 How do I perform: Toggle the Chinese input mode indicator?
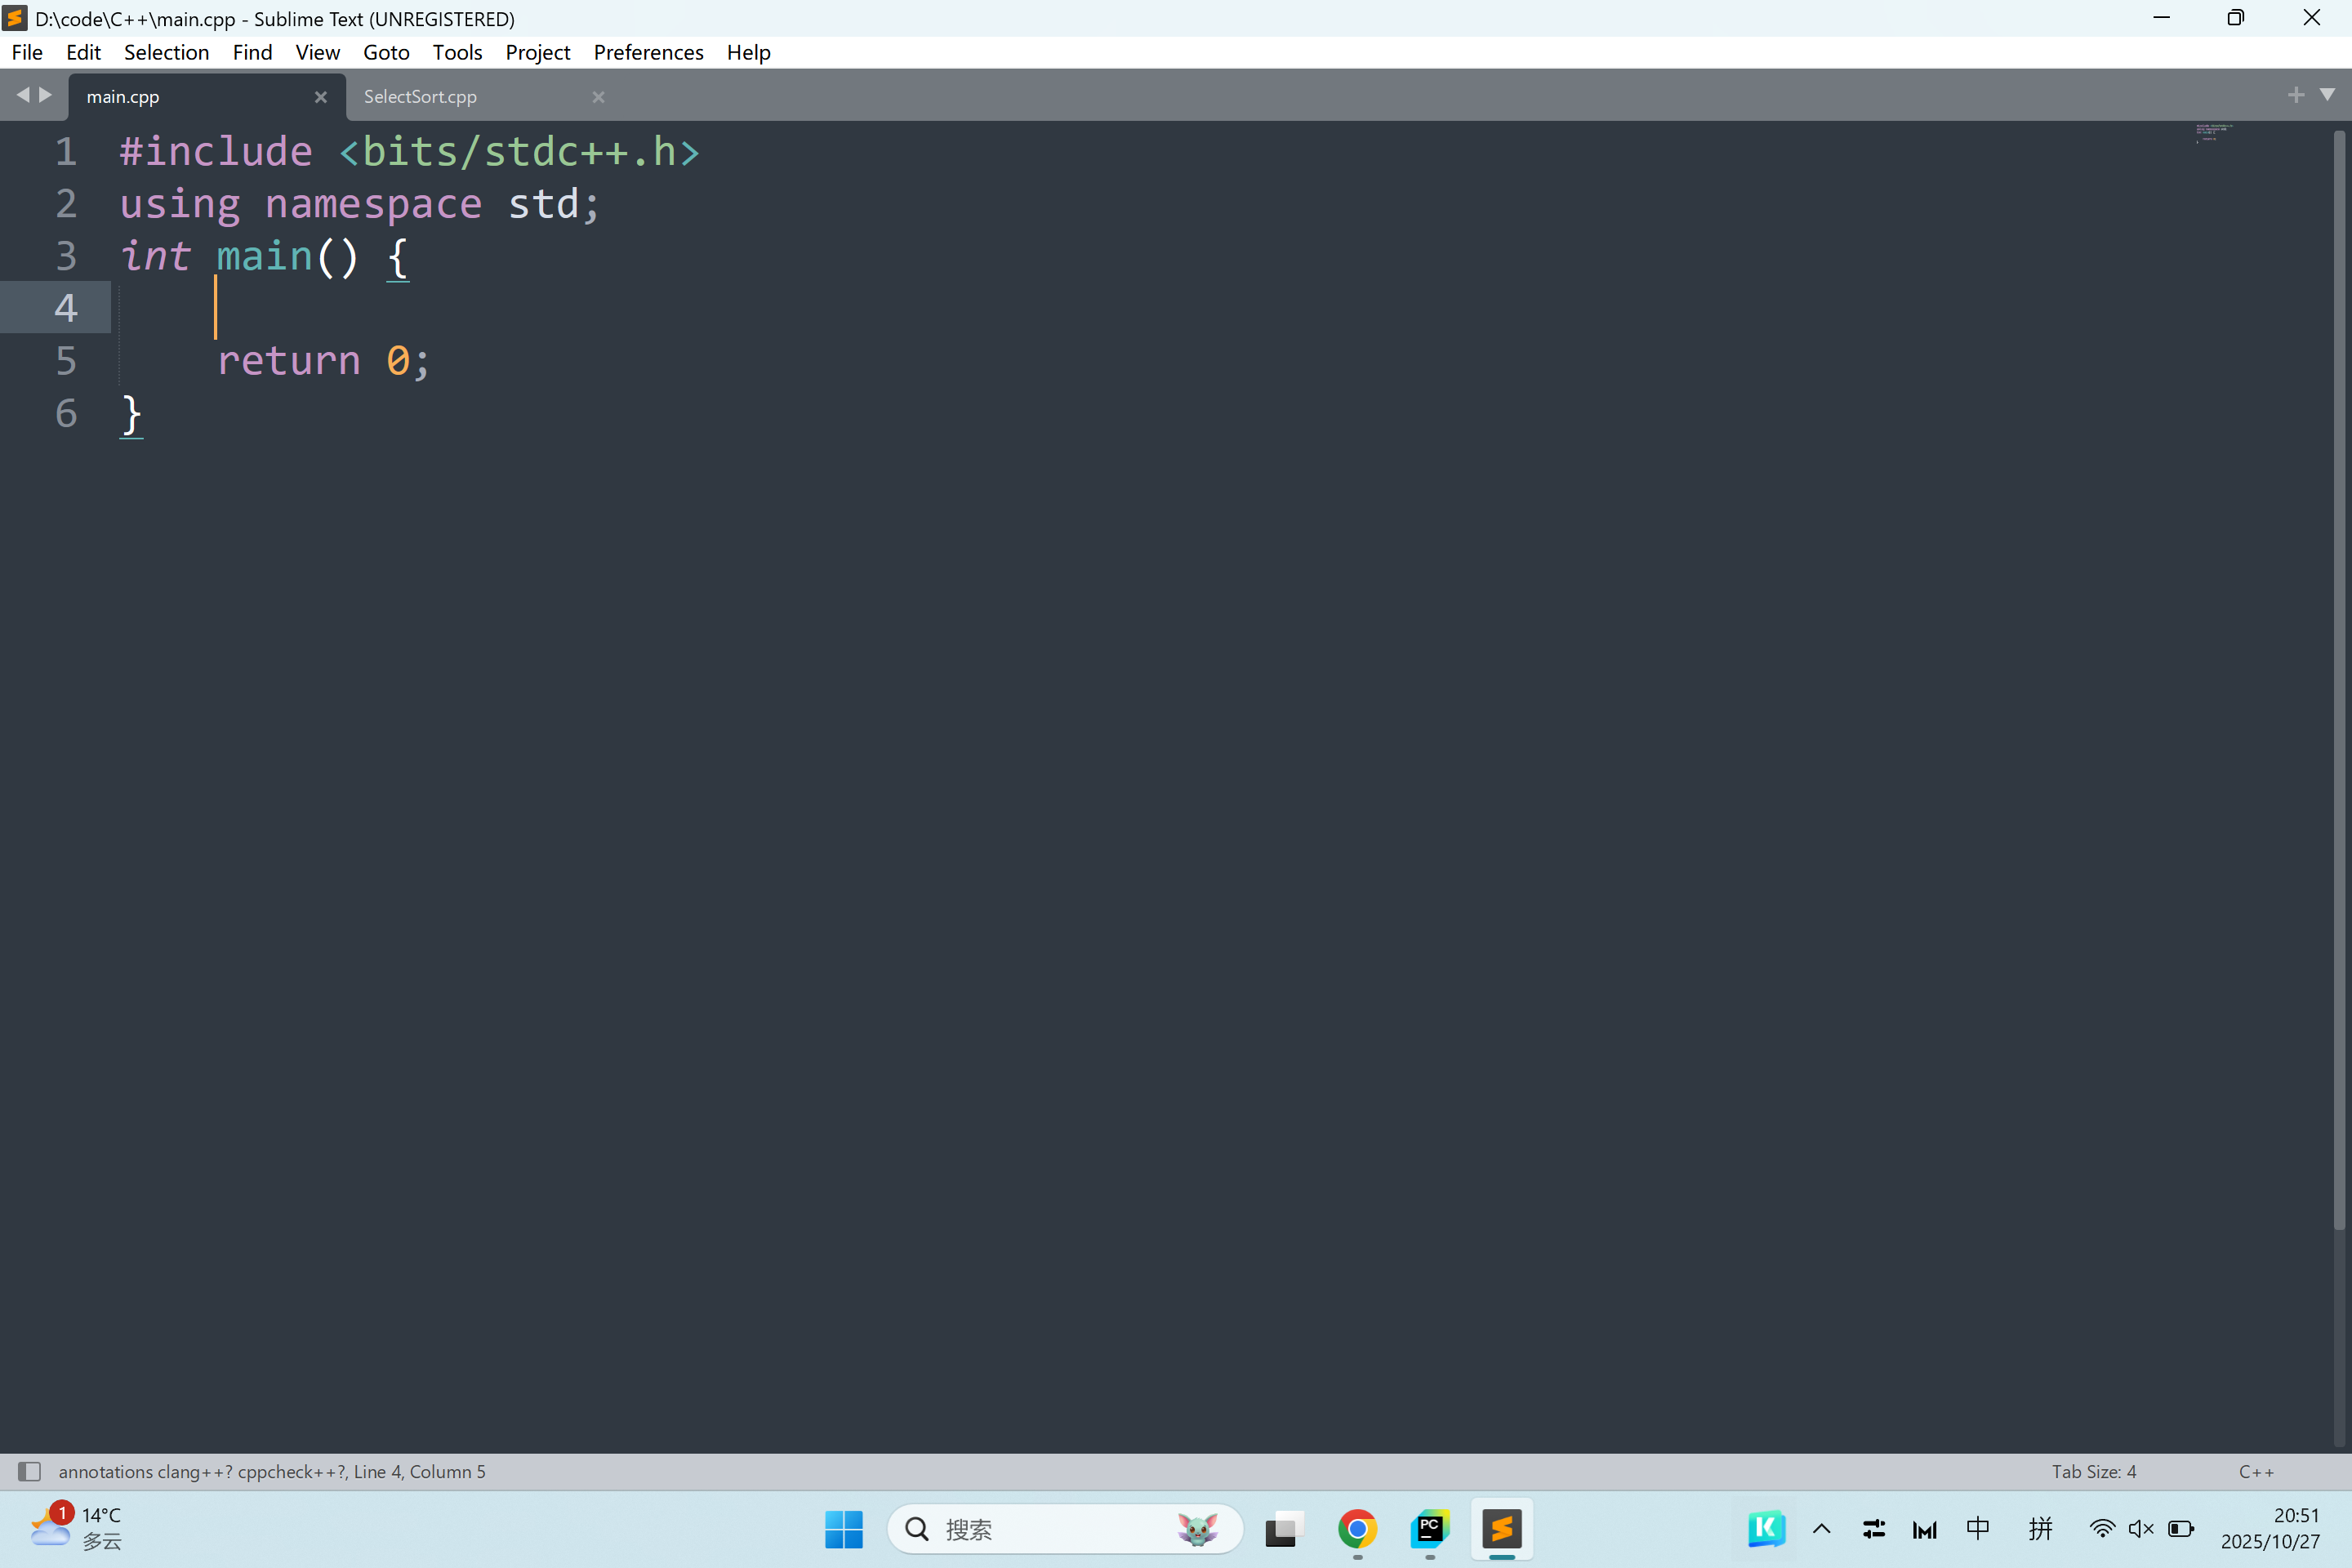tap(1977, 1528)
